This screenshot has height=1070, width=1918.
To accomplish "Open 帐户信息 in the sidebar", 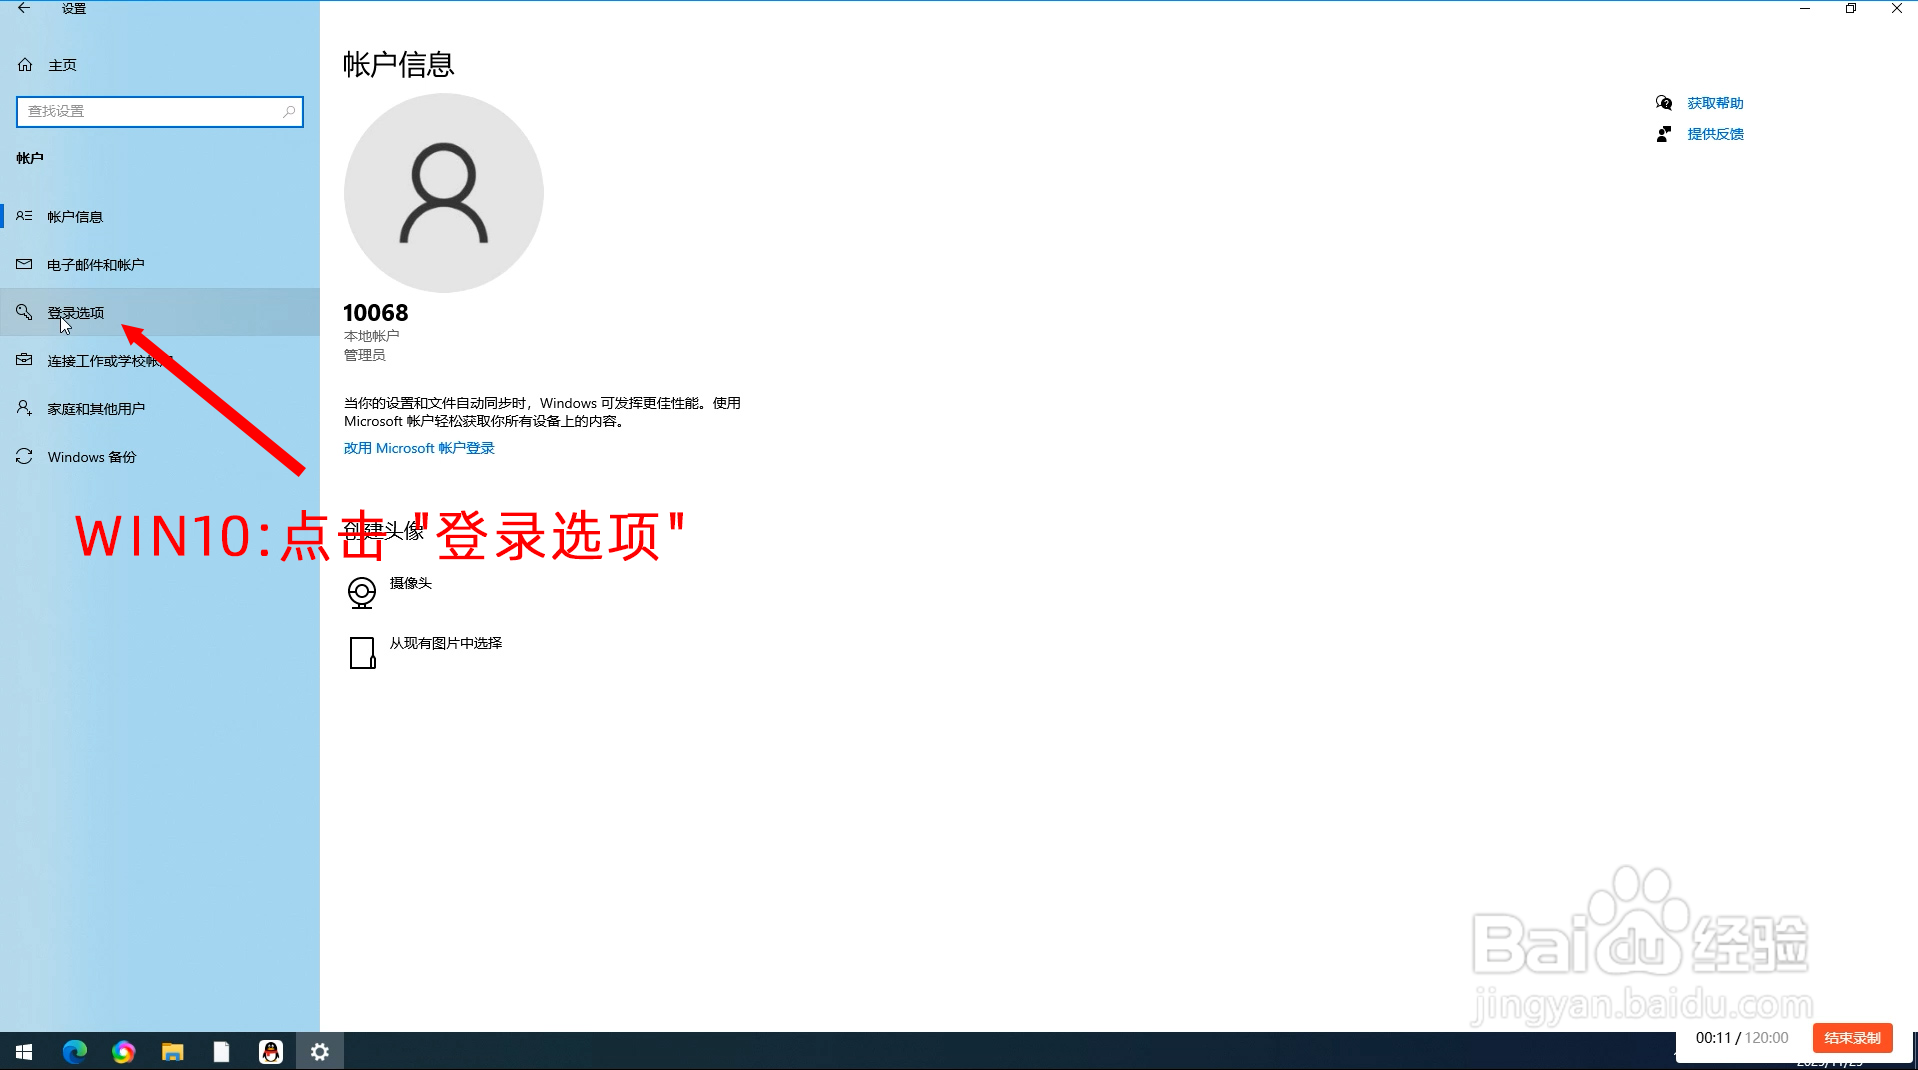I will click(x=74, y=215).
